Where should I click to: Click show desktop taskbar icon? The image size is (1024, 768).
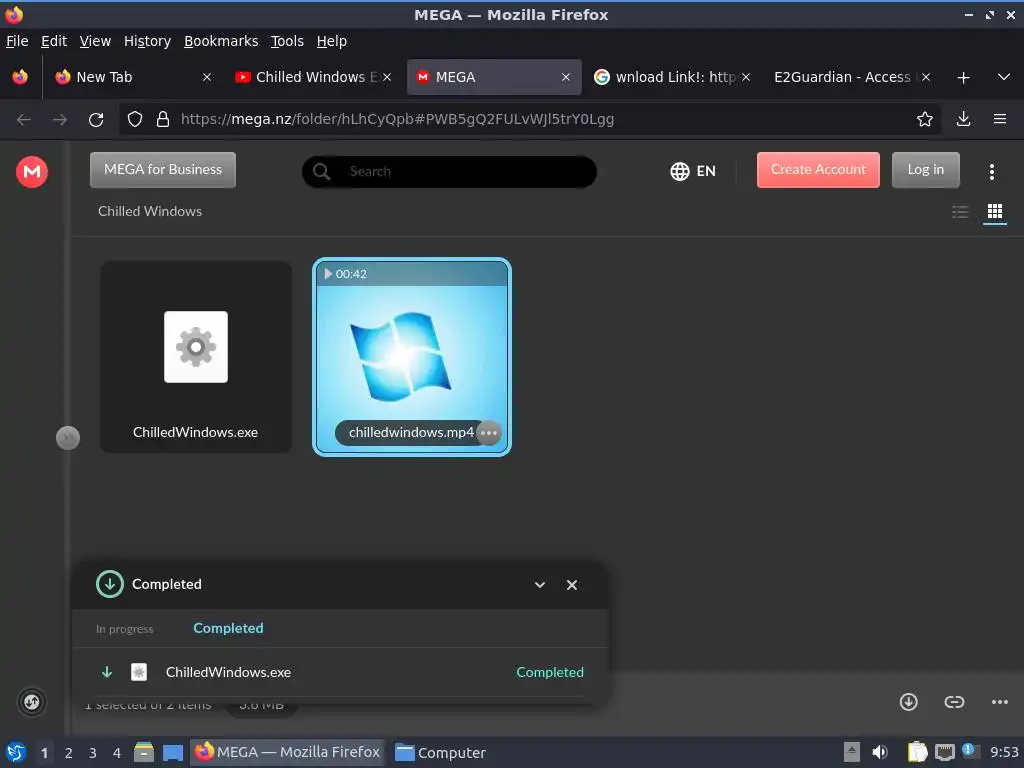(x=172, y=753)
